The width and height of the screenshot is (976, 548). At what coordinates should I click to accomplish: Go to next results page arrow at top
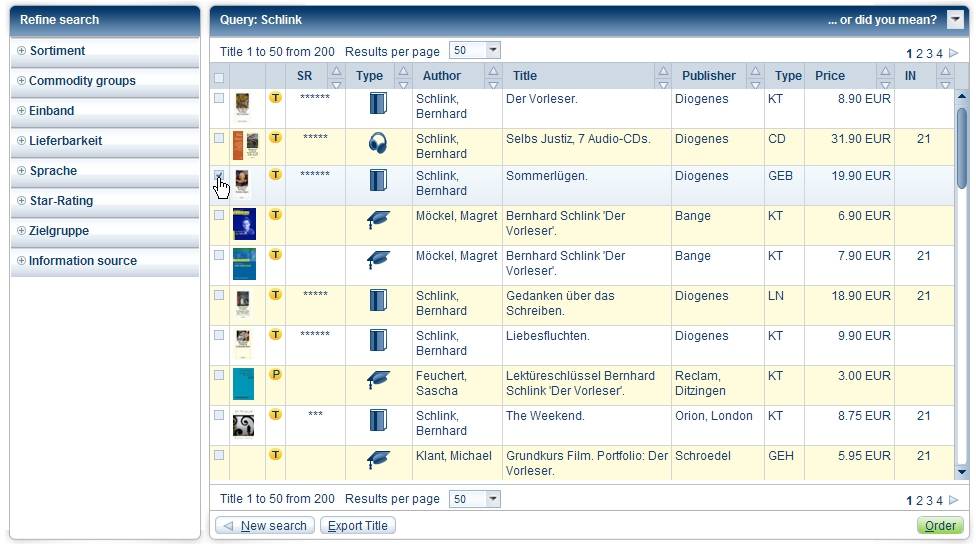click(954, 53)
